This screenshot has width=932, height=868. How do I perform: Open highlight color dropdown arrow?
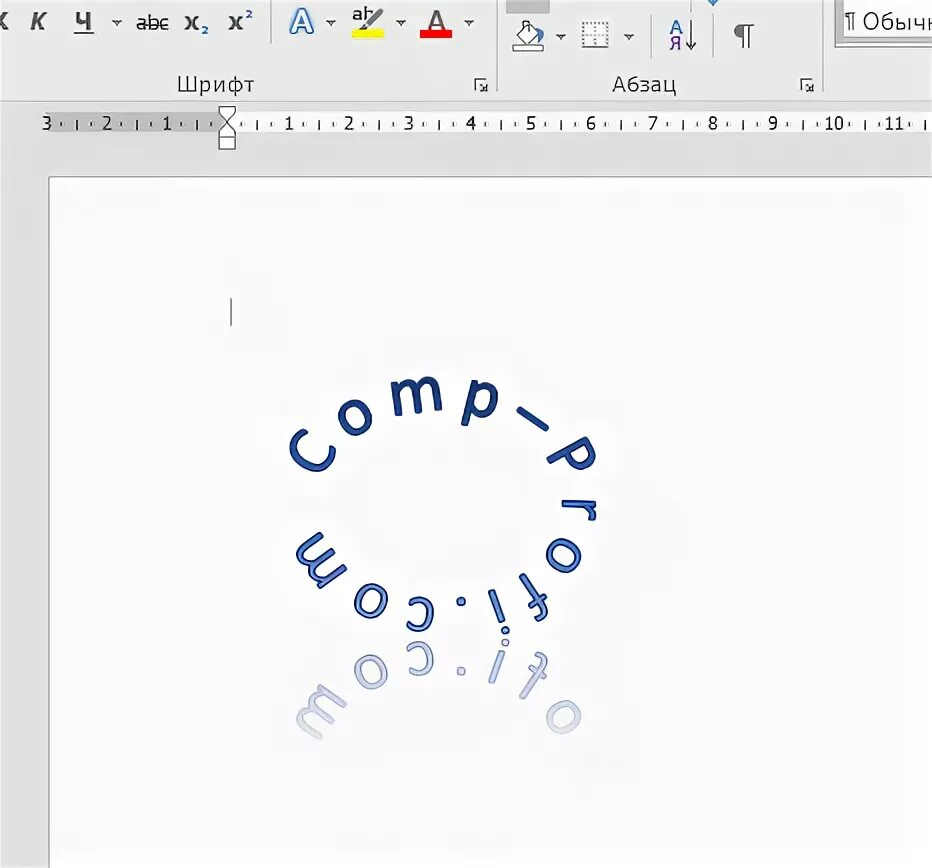click(401, 23)
